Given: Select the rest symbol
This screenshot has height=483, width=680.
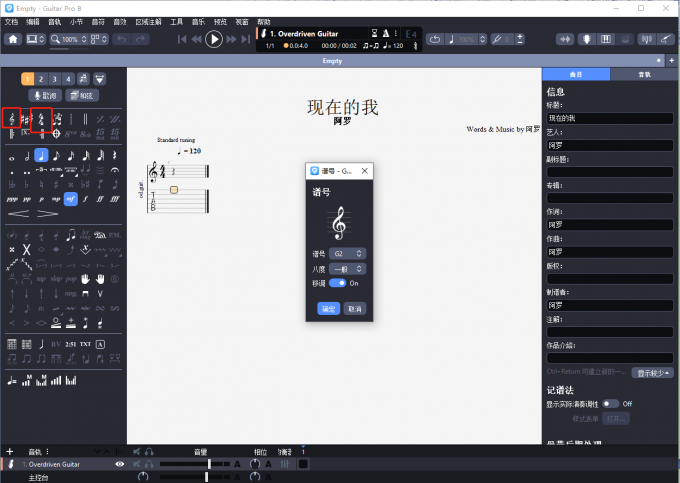Looking at the screenshot, I should point(114,156).
